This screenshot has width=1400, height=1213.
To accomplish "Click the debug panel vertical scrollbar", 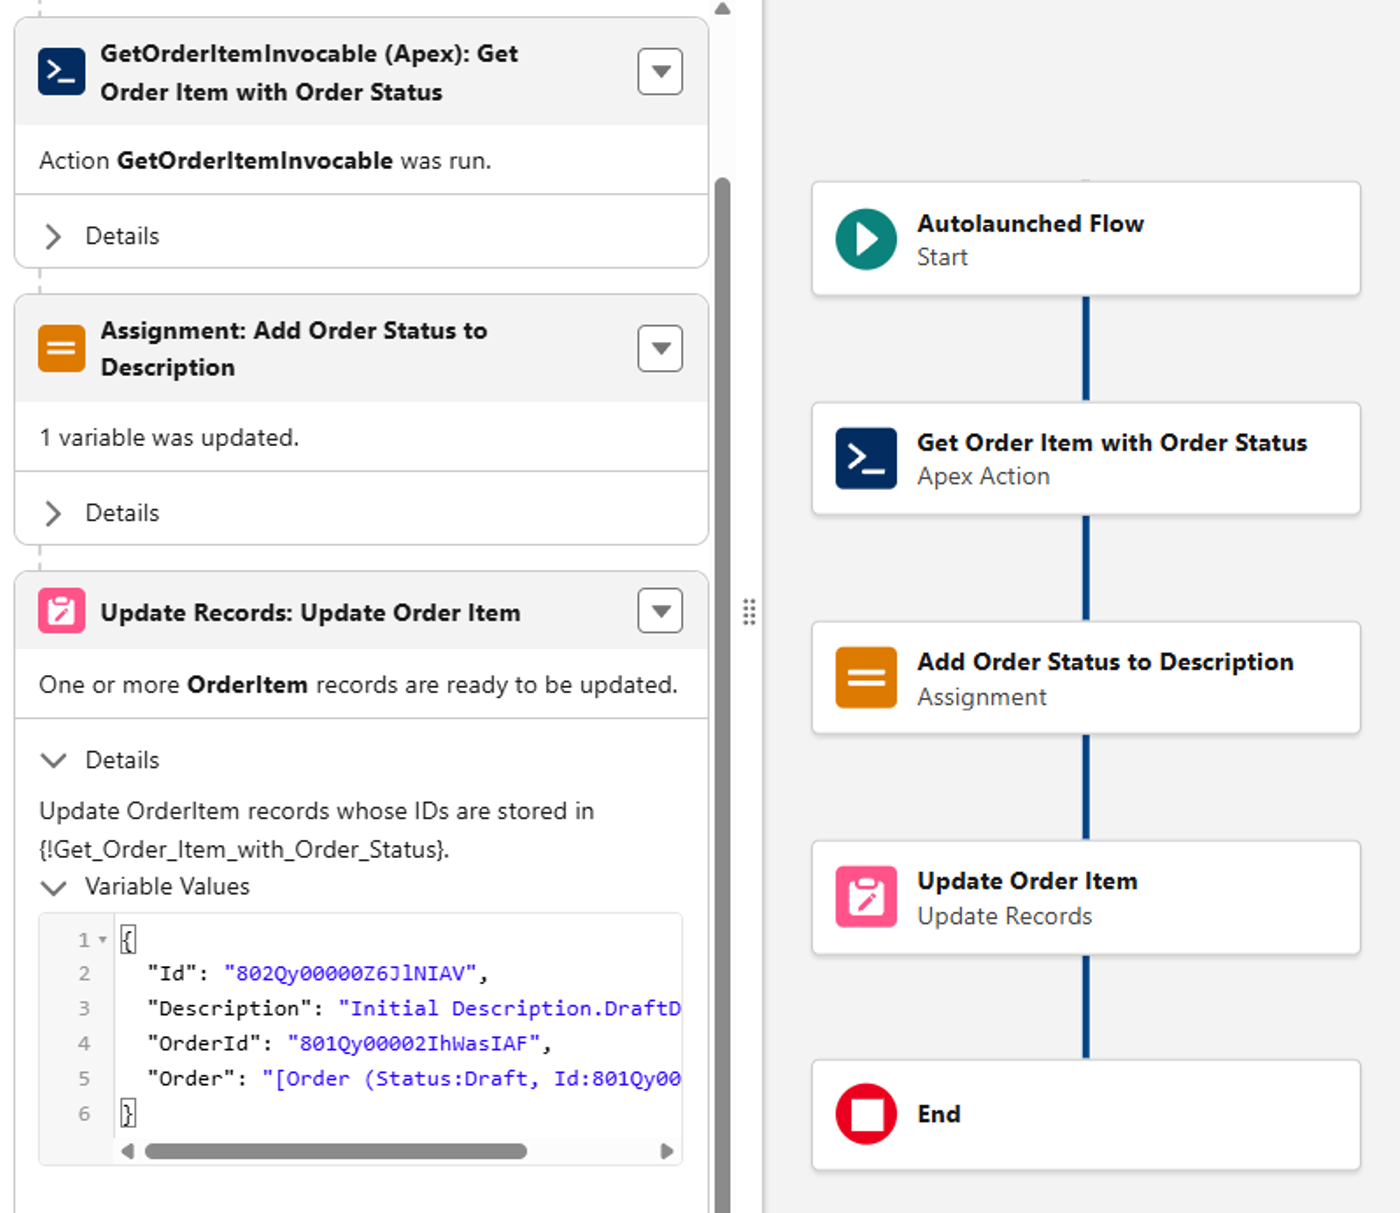I will coord(722,694).
